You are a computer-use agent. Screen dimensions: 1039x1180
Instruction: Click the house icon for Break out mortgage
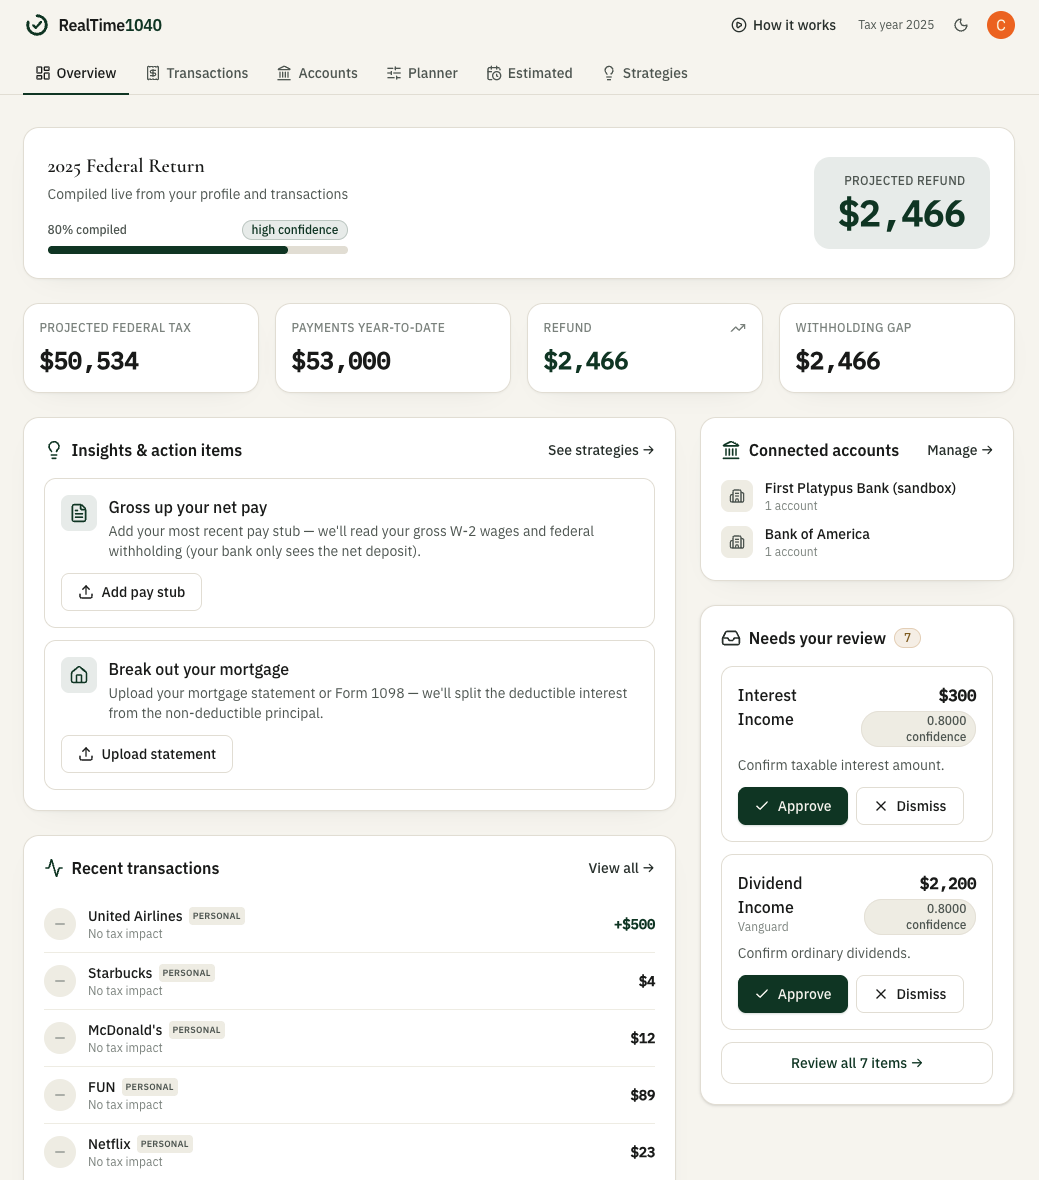click(79, 675)
